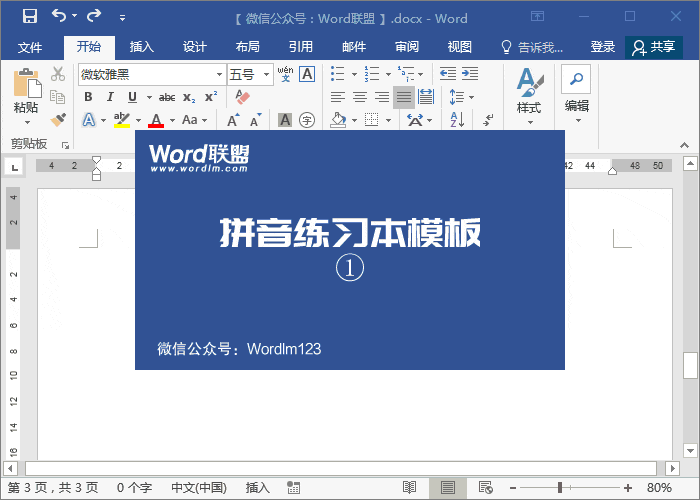The image size is (700, 500).
Task: Increase font size with grow icon
Action: point(233,120)
